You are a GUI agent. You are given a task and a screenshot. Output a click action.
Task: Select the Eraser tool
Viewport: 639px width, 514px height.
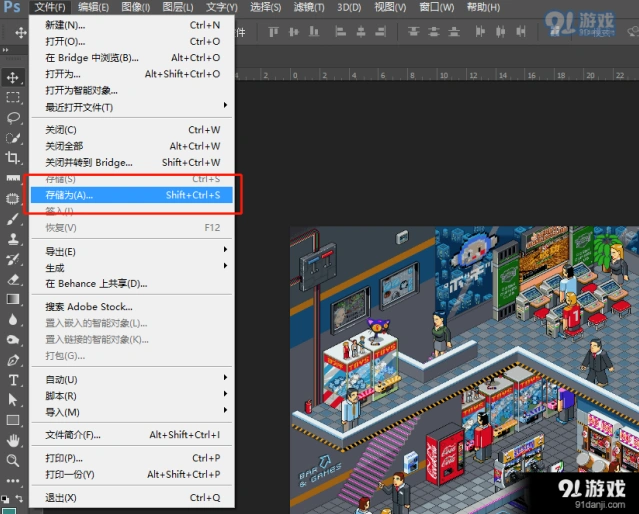pyautogui.click(x=13, y=279)
